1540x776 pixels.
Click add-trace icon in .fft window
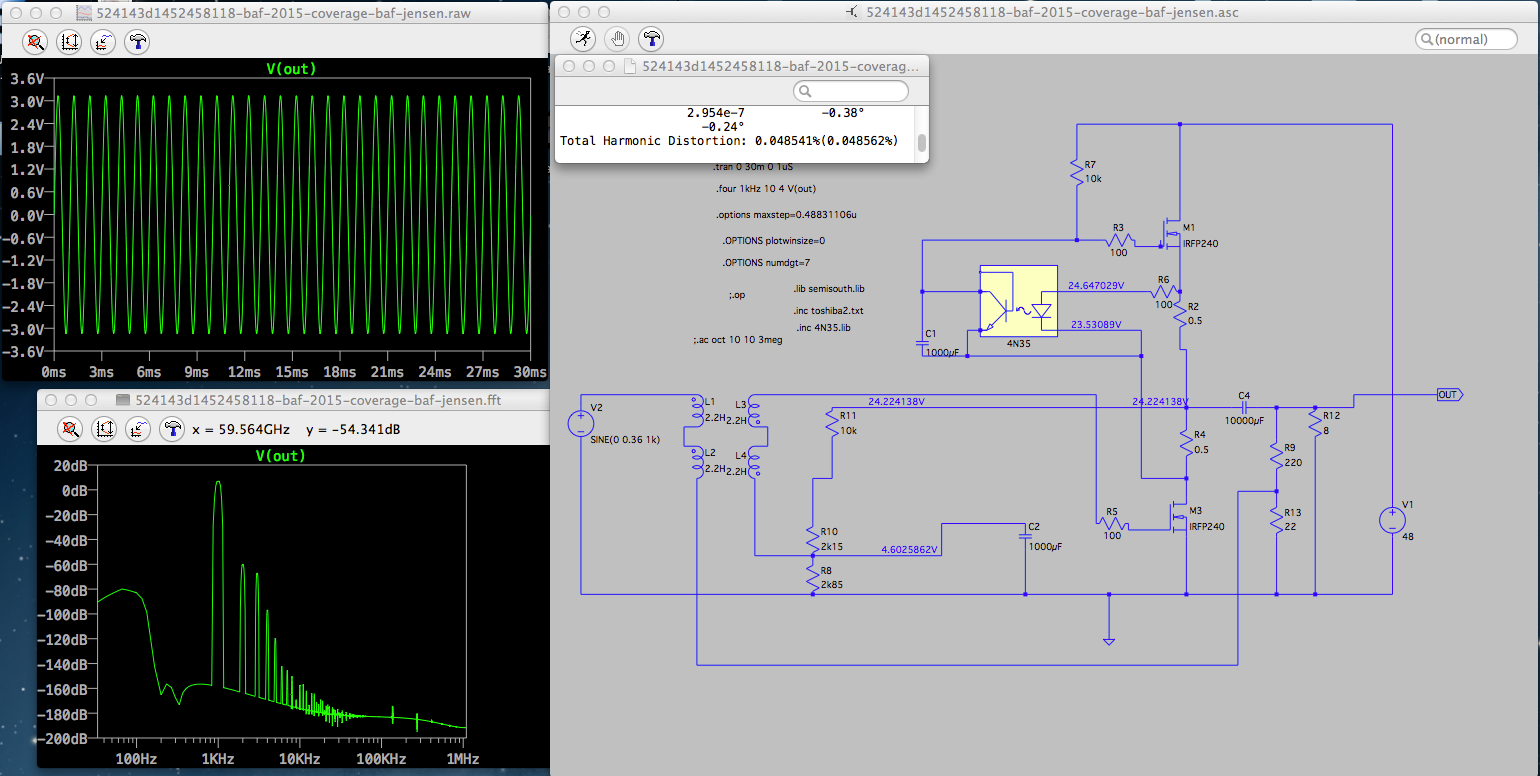point(138,429)
